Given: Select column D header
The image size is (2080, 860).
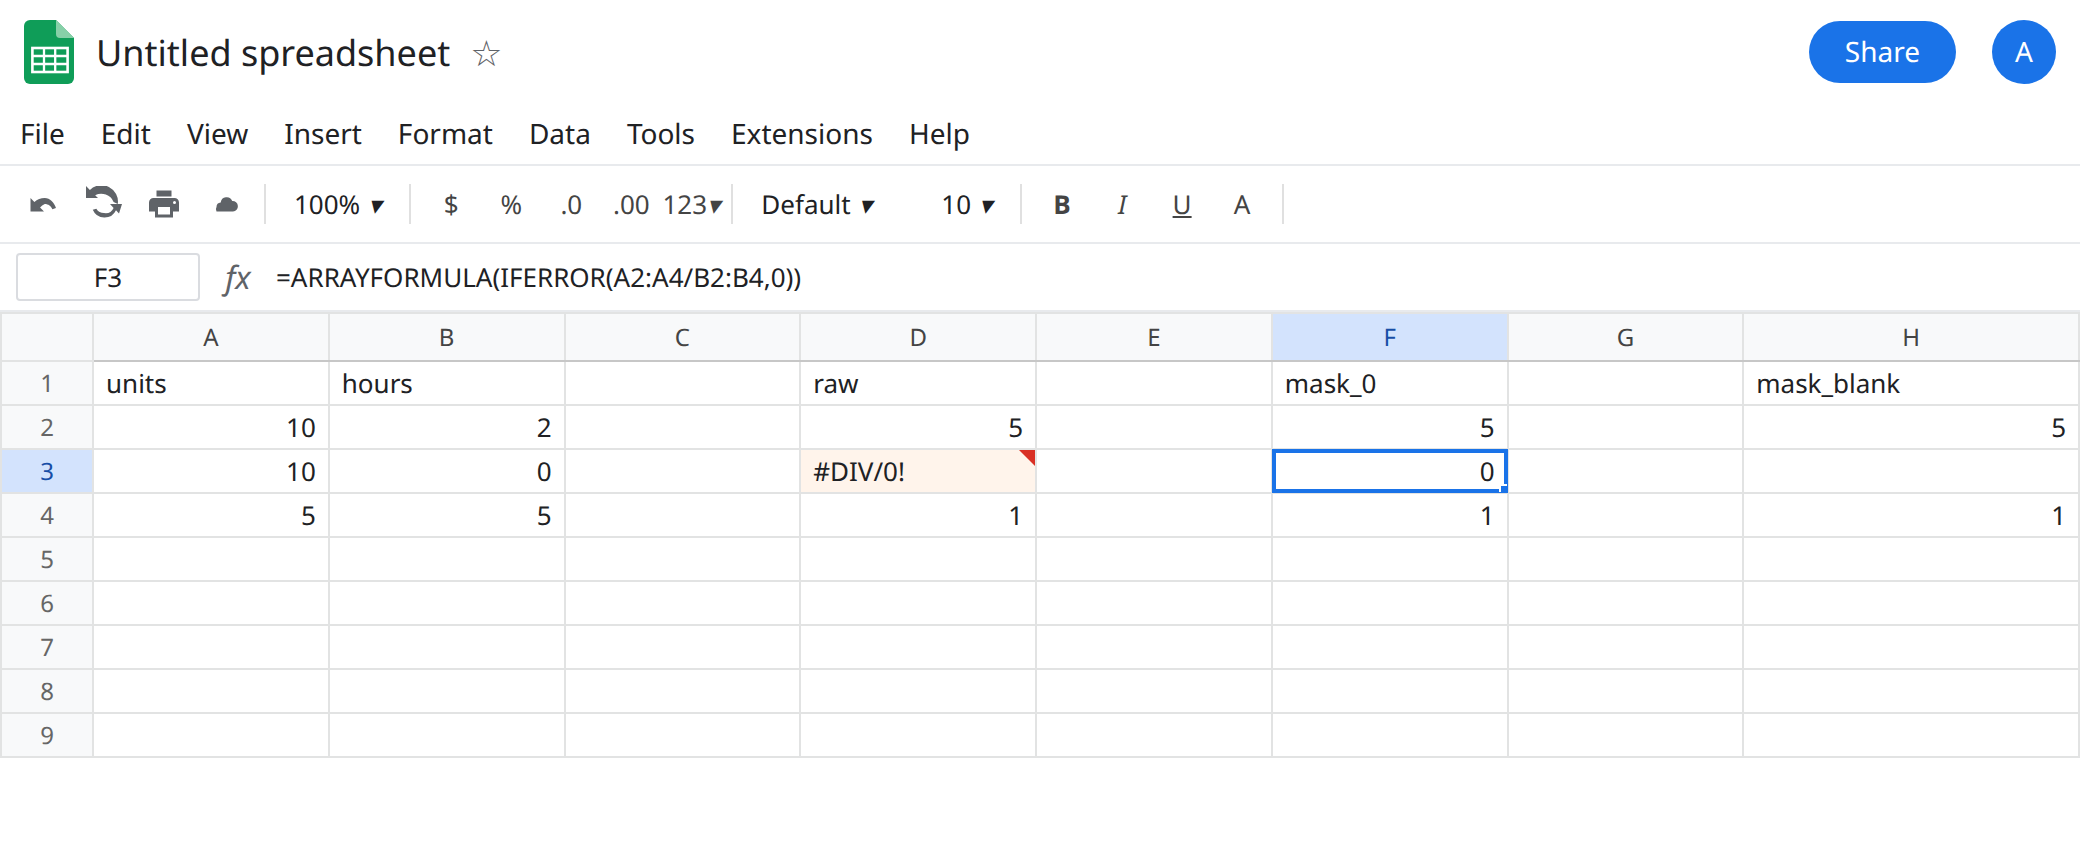Looking at the screenshot, I should 918,337.
